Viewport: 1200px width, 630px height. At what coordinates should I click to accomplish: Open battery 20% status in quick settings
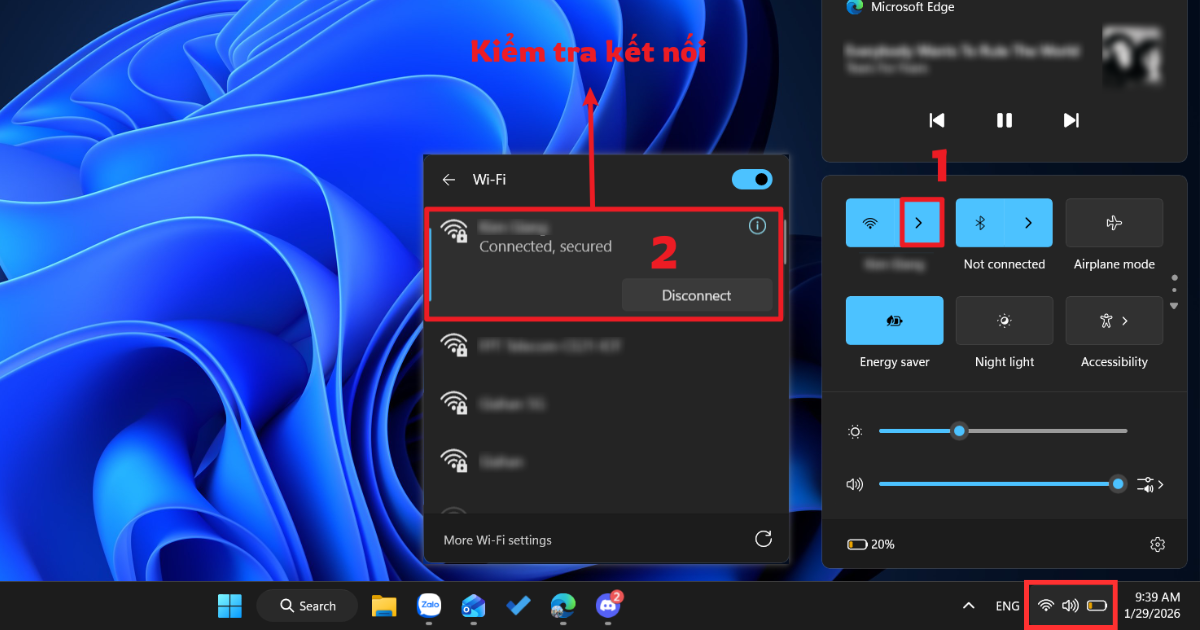pyautogui.click(x=870, y=545)
